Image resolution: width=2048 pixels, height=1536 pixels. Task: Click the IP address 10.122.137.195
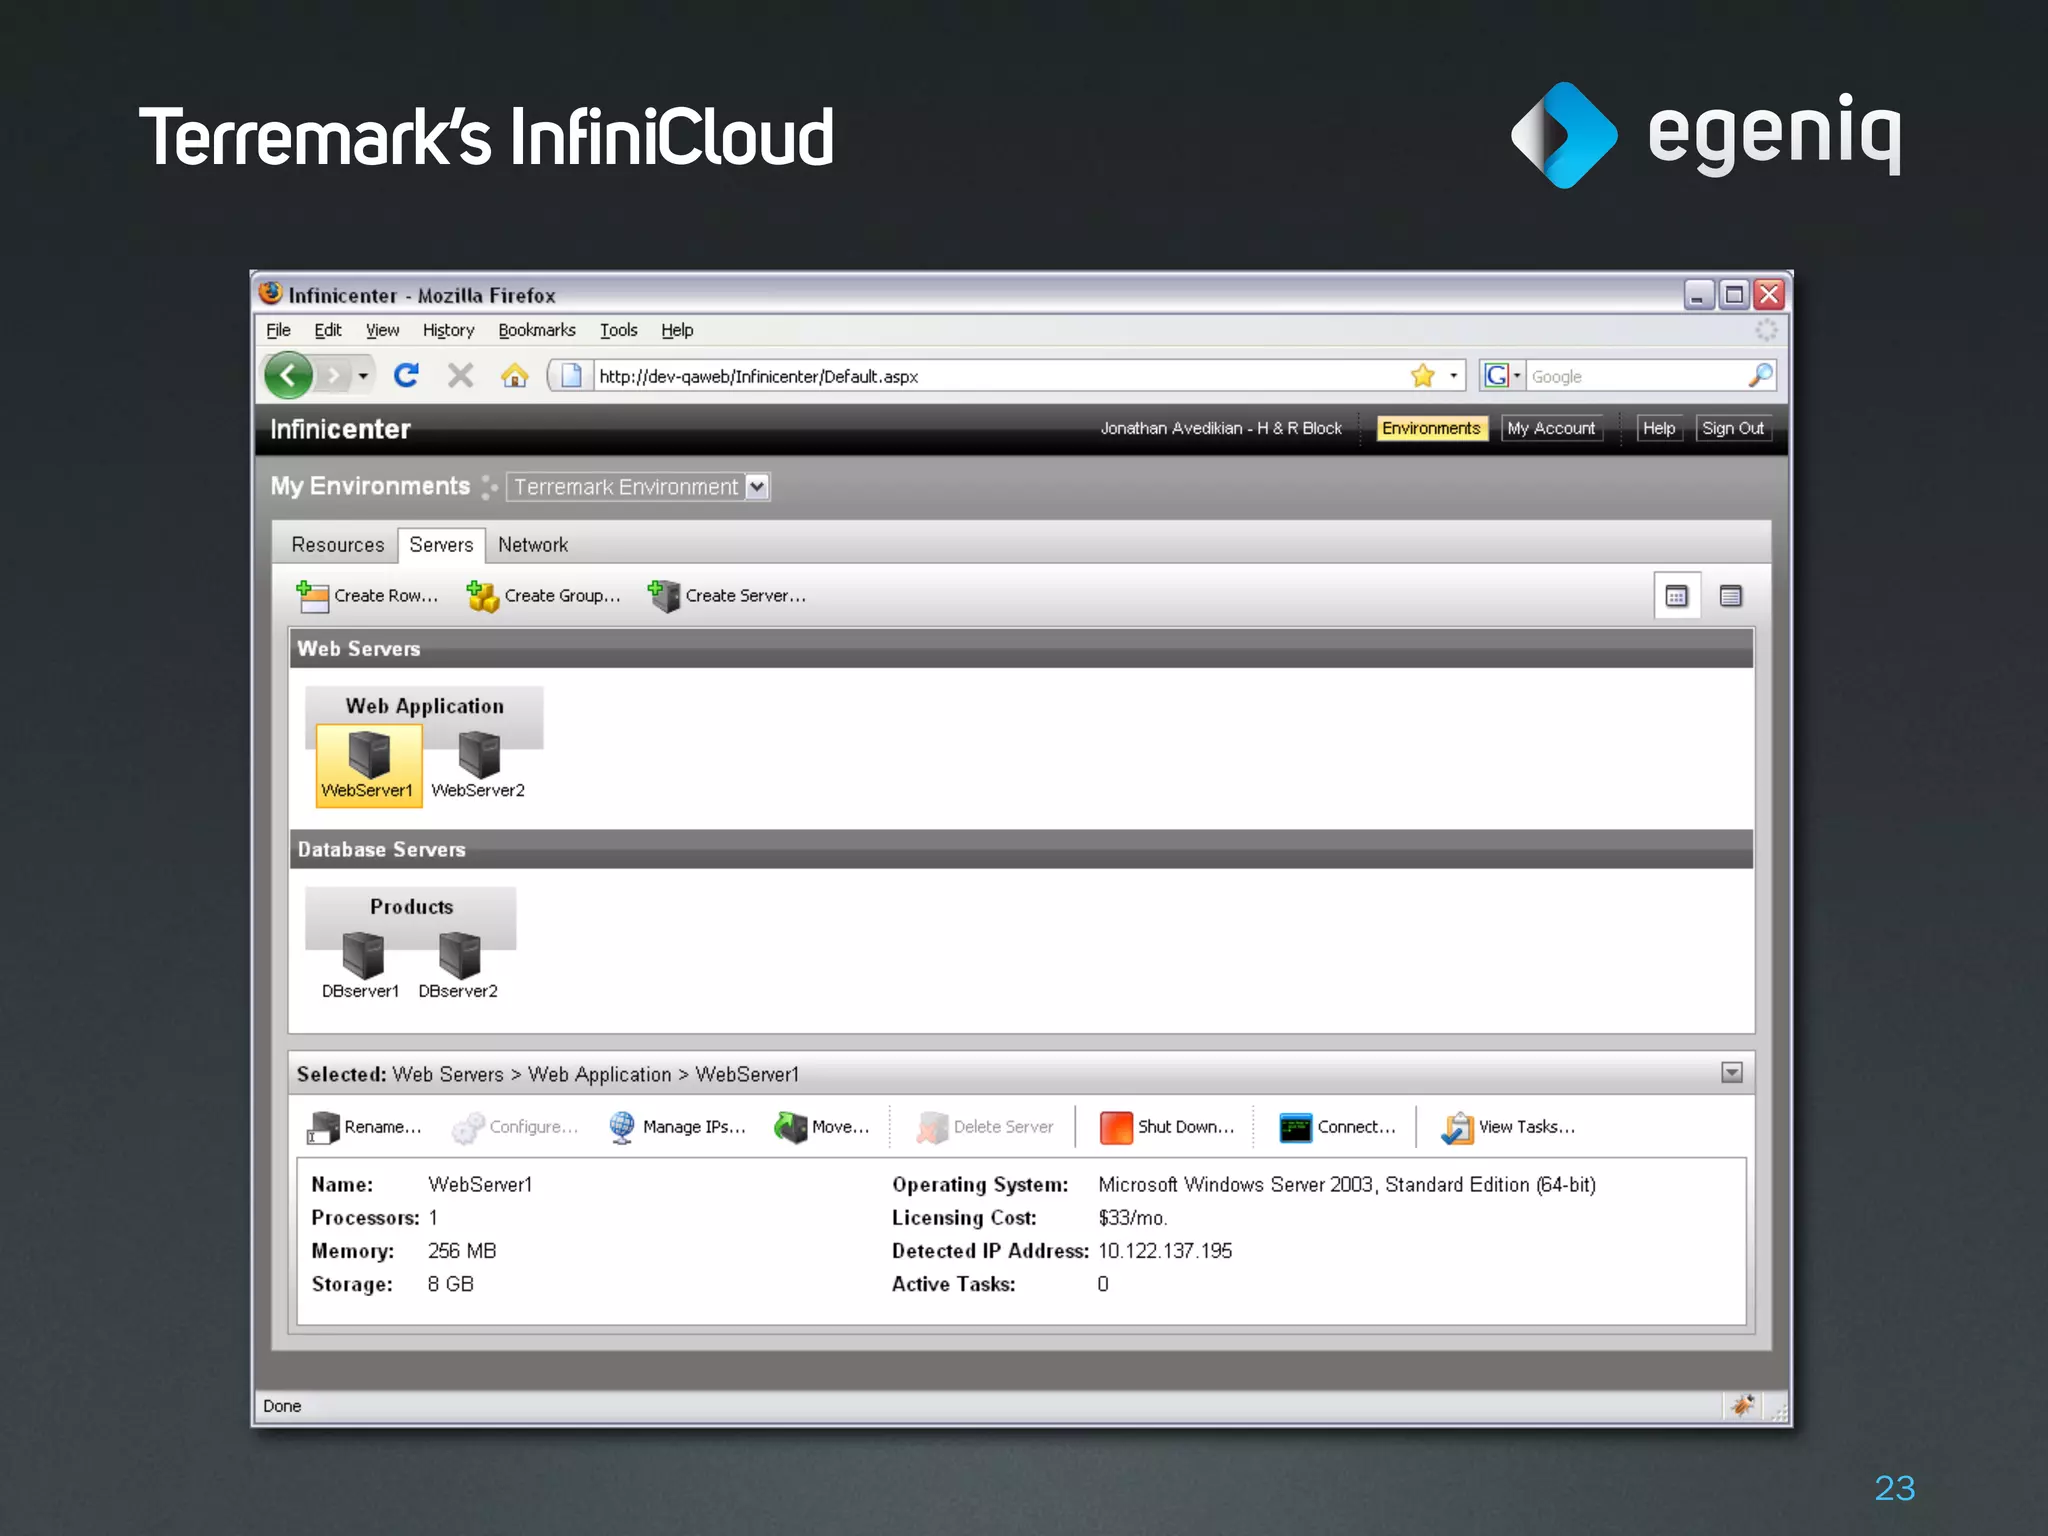(x=1165, y=1251)
